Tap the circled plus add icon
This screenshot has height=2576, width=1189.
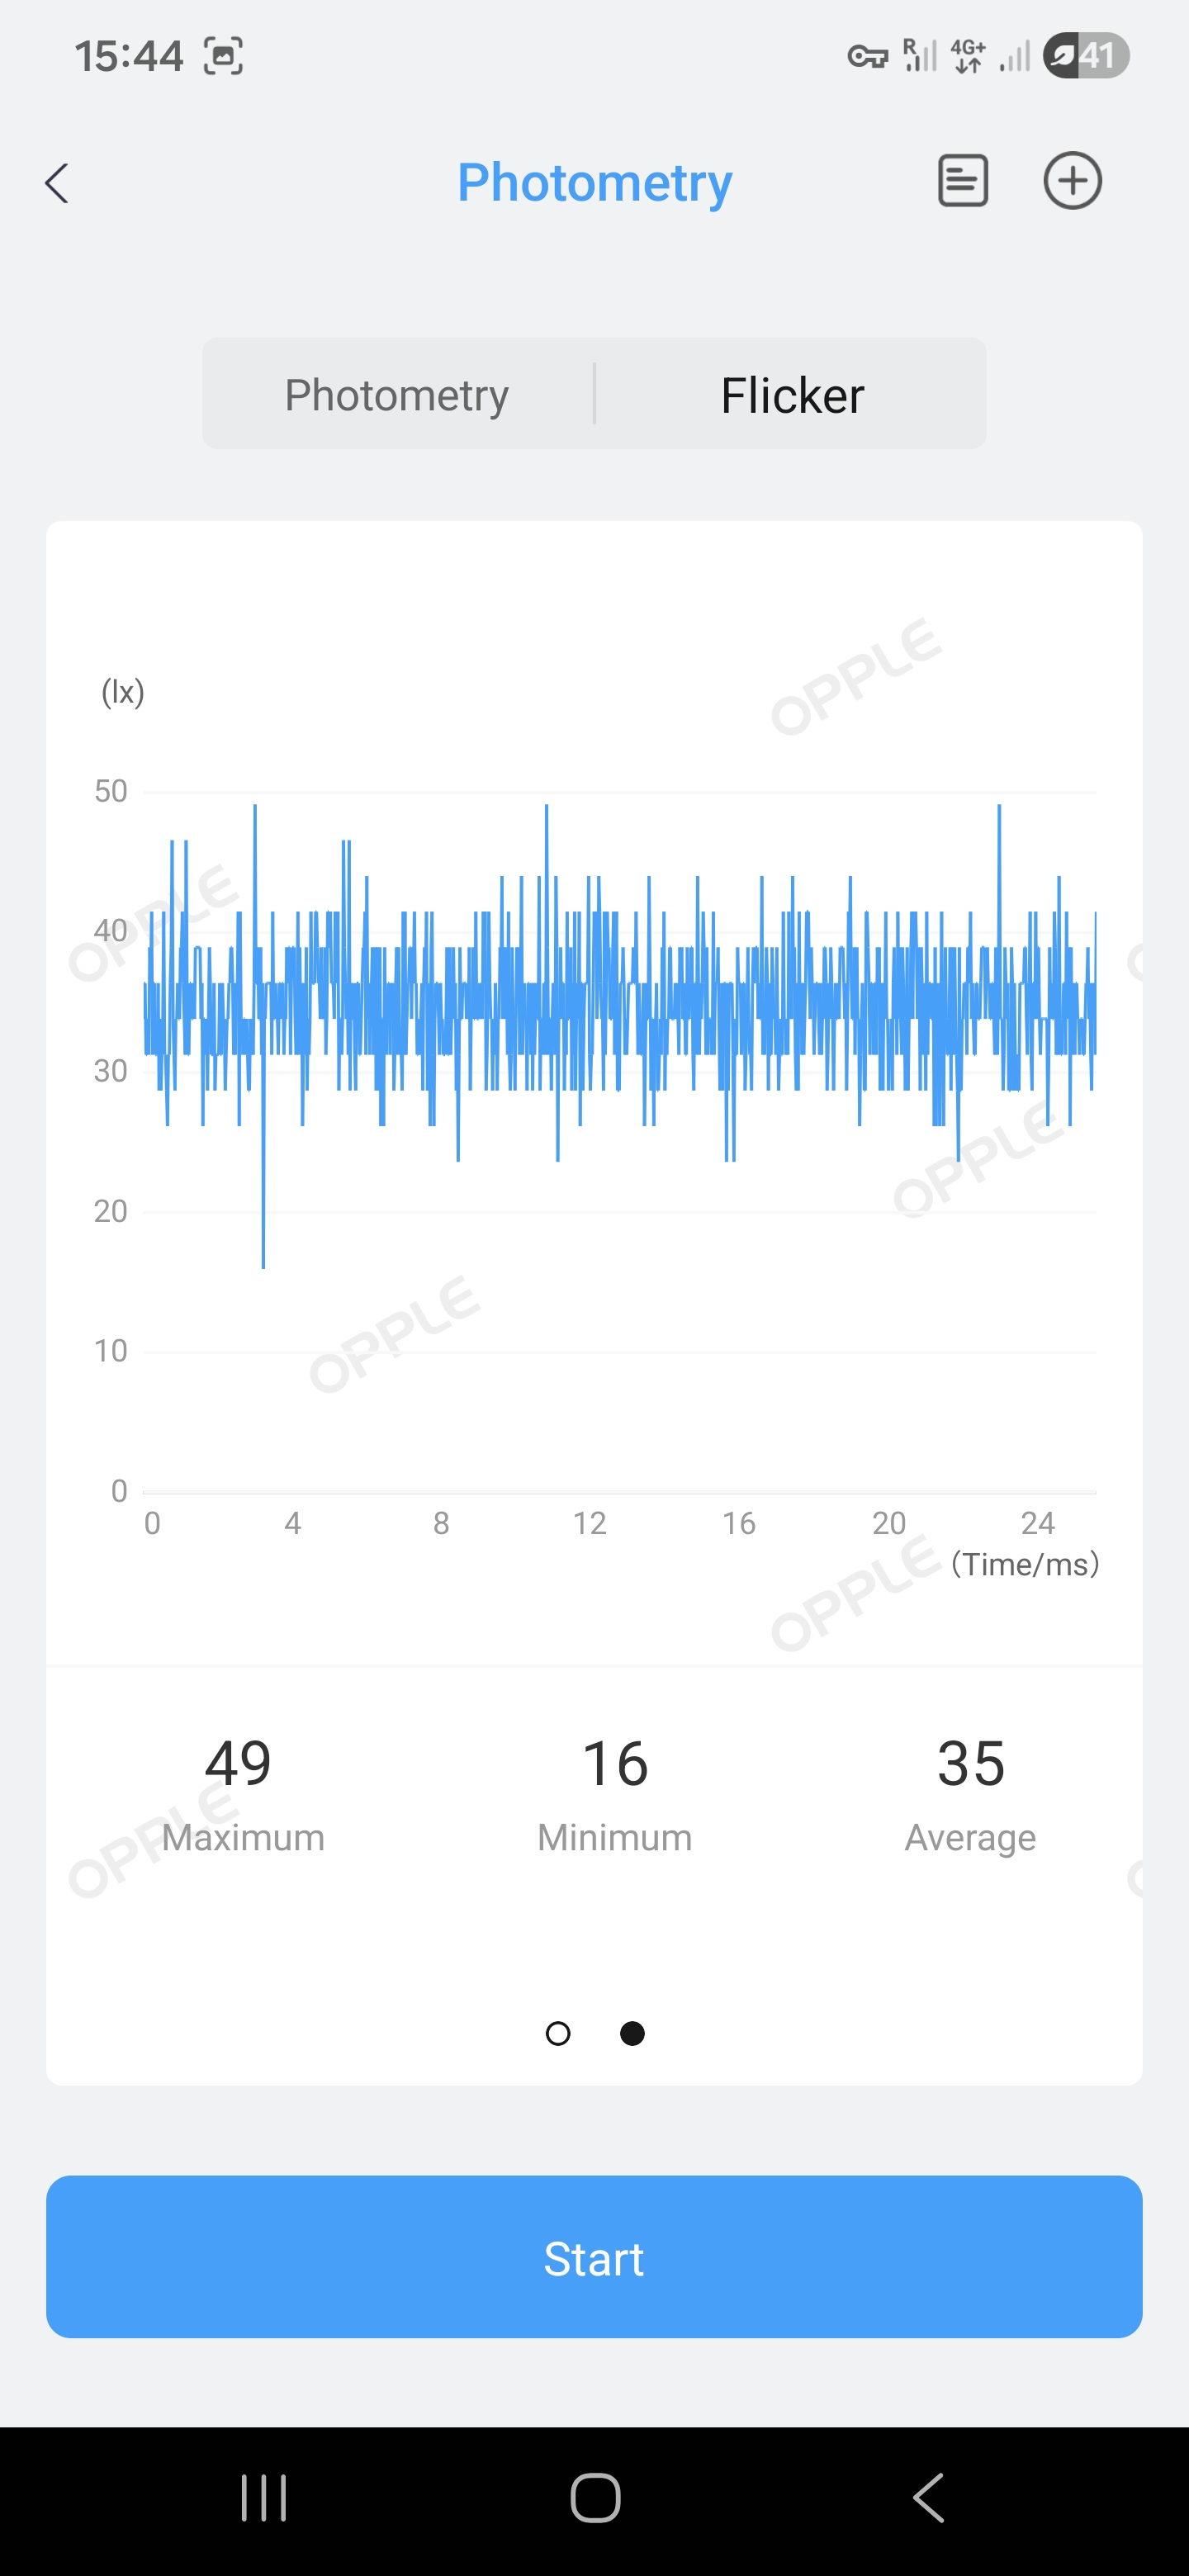click(x=1072, y=181)
